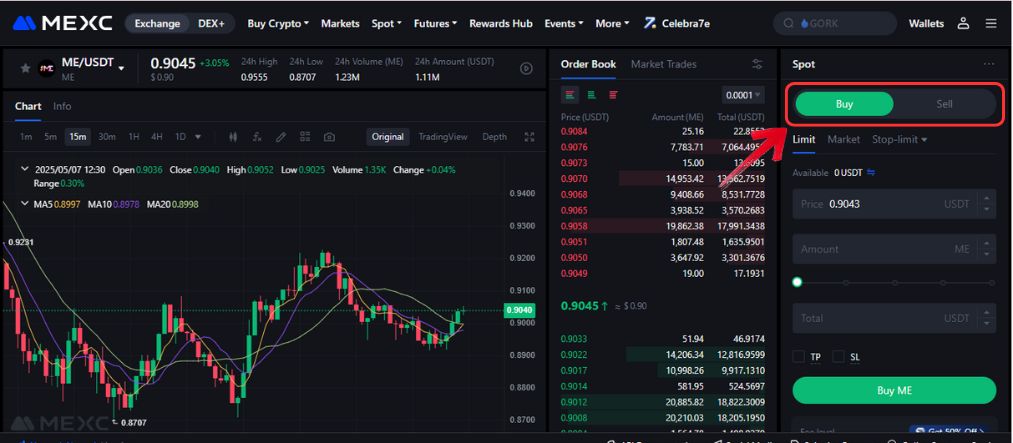
Task: Select the 4H timeframe
Action: (x=156, y=137)
